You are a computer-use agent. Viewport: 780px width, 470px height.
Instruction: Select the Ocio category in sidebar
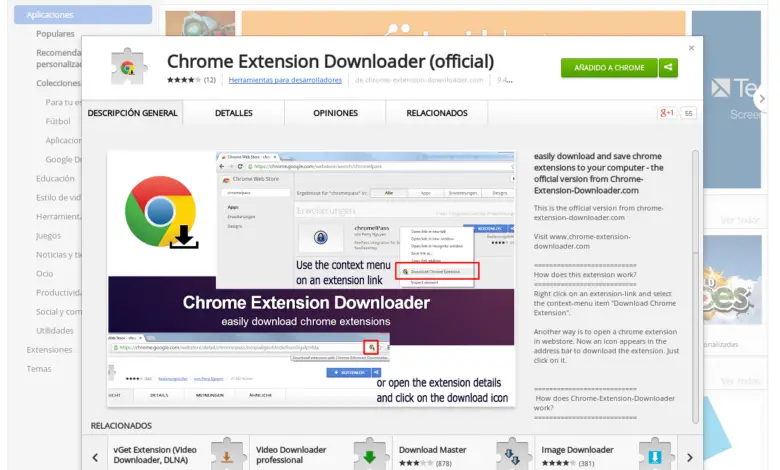[x=44, y=274]
